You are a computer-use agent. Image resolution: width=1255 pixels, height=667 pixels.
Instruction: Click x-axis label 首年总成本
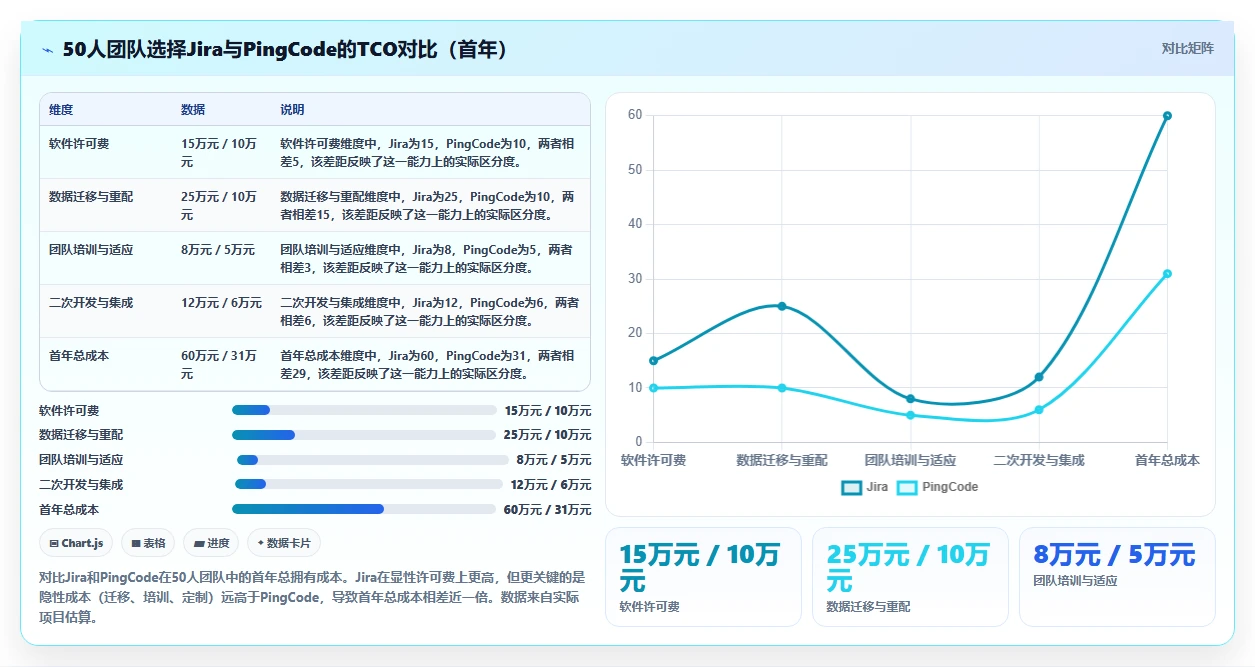point(1167,460)
